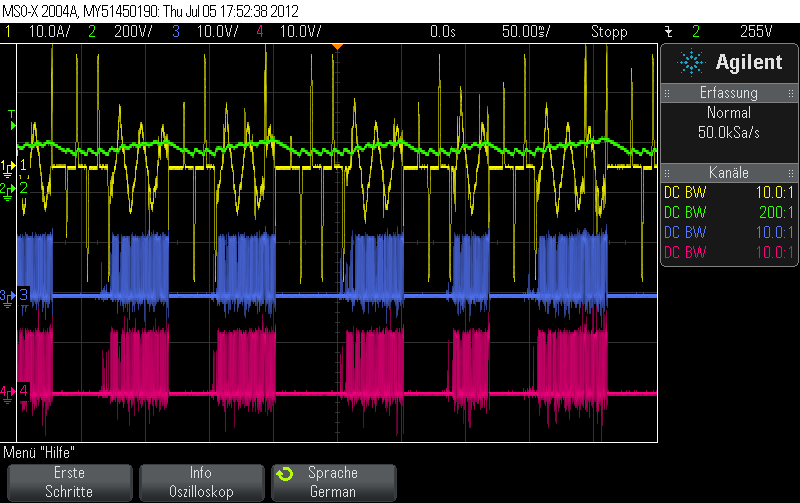This screenshot has height=503, width=800.
Task: Click the green rotate icon on Sprache
Action: [285, 474]
